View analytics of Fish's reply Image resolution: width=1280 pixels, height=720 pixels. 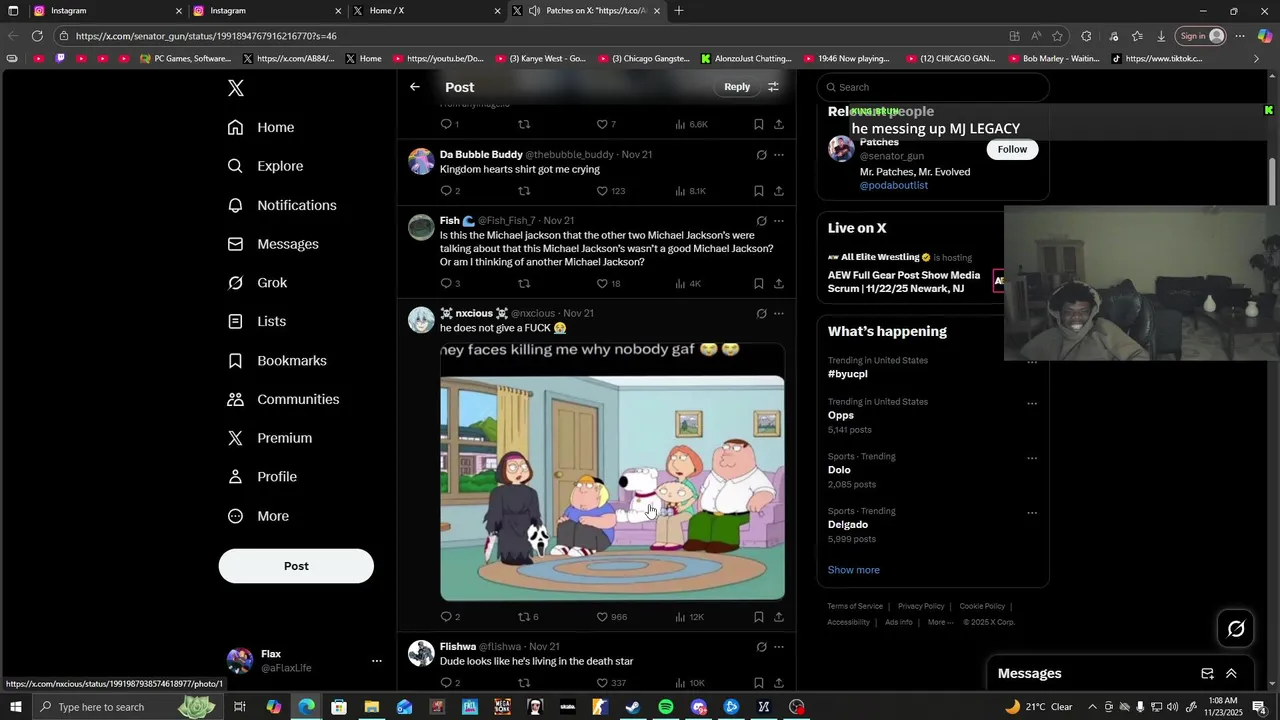pyautogui.click(x=688, y=284)
